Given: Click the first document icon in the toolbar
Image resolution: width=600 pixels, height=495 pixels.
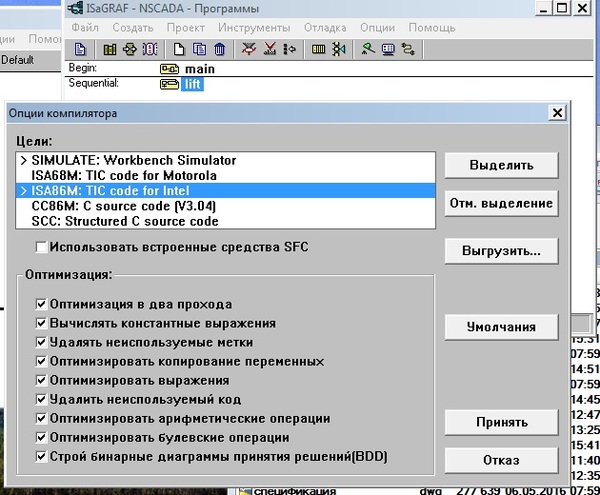Looking at the screenshot, I should 80,48.
